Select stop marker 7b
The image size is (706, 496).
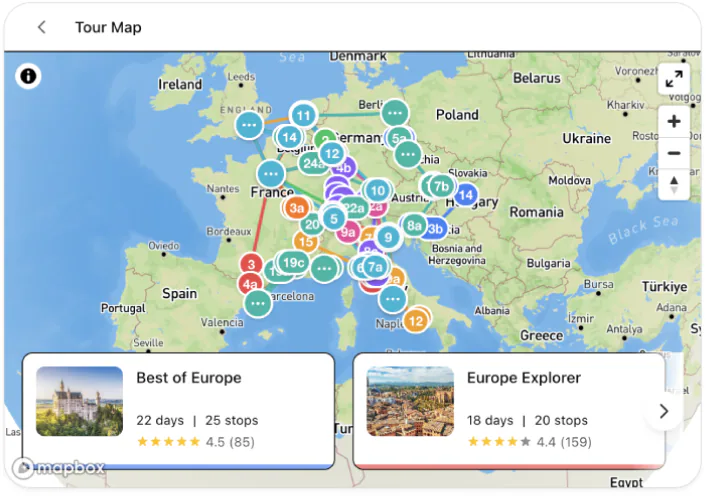pyautogui.click(x=441, y=186)
